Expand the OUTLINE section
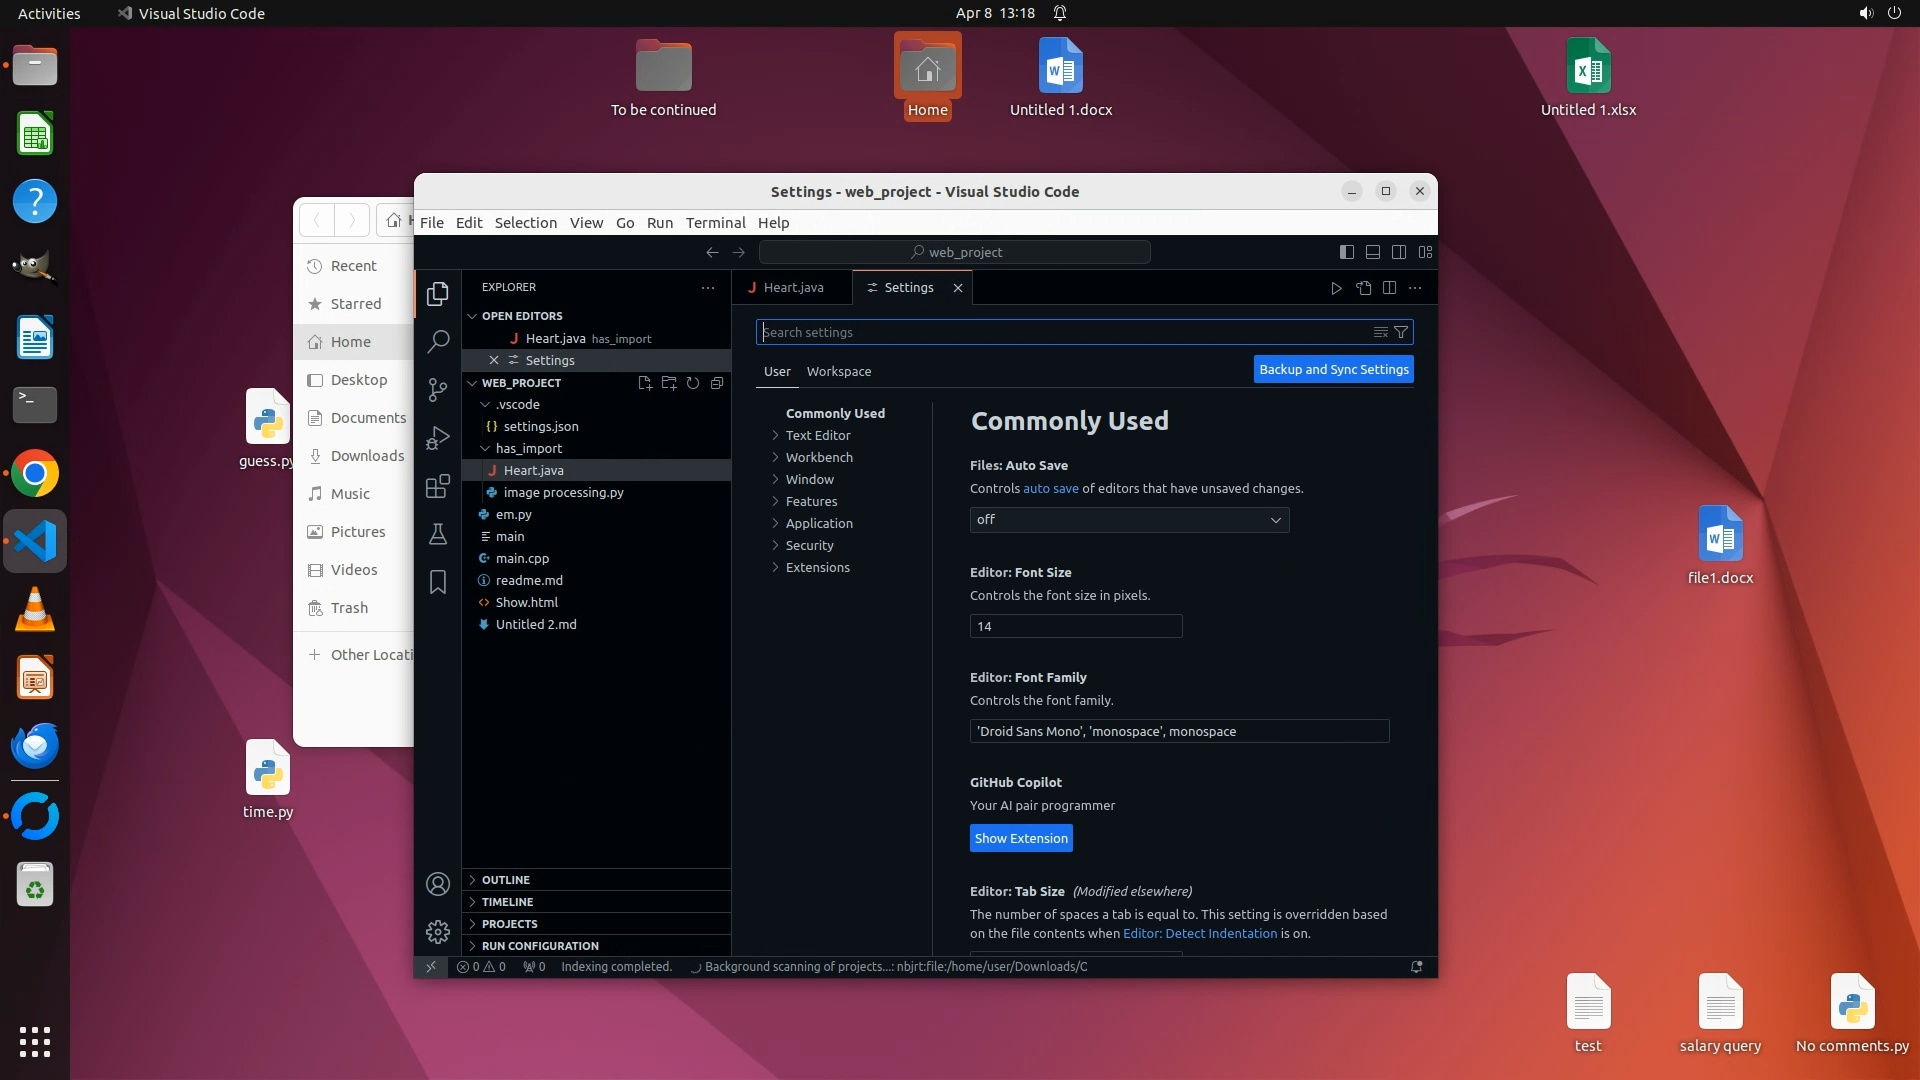 (x=506, y=880)
